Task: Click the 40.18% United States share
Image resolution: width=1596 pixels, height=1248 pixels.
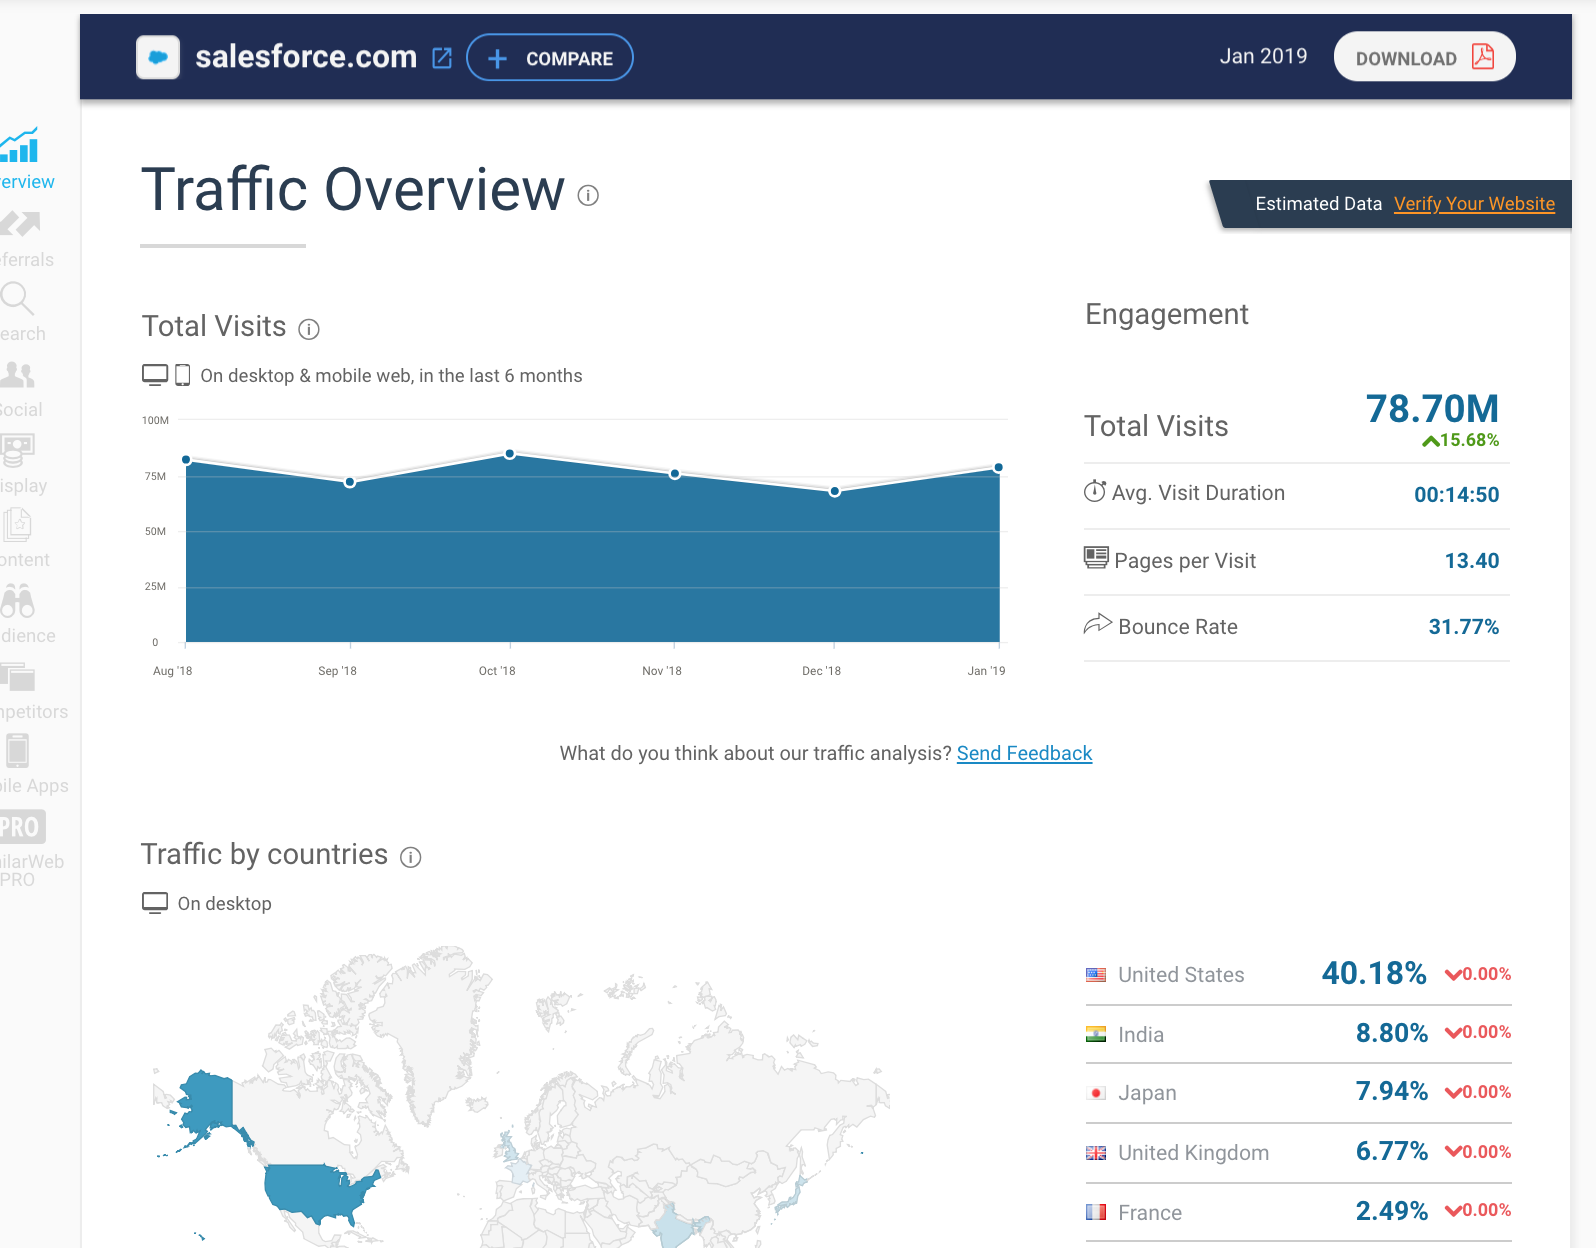Action: (x=1374, y=973)
